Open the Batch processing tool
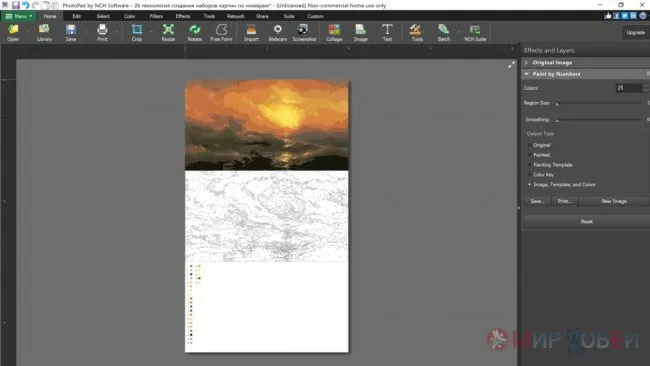Screen dimensions: 650x366 (444, 32)
